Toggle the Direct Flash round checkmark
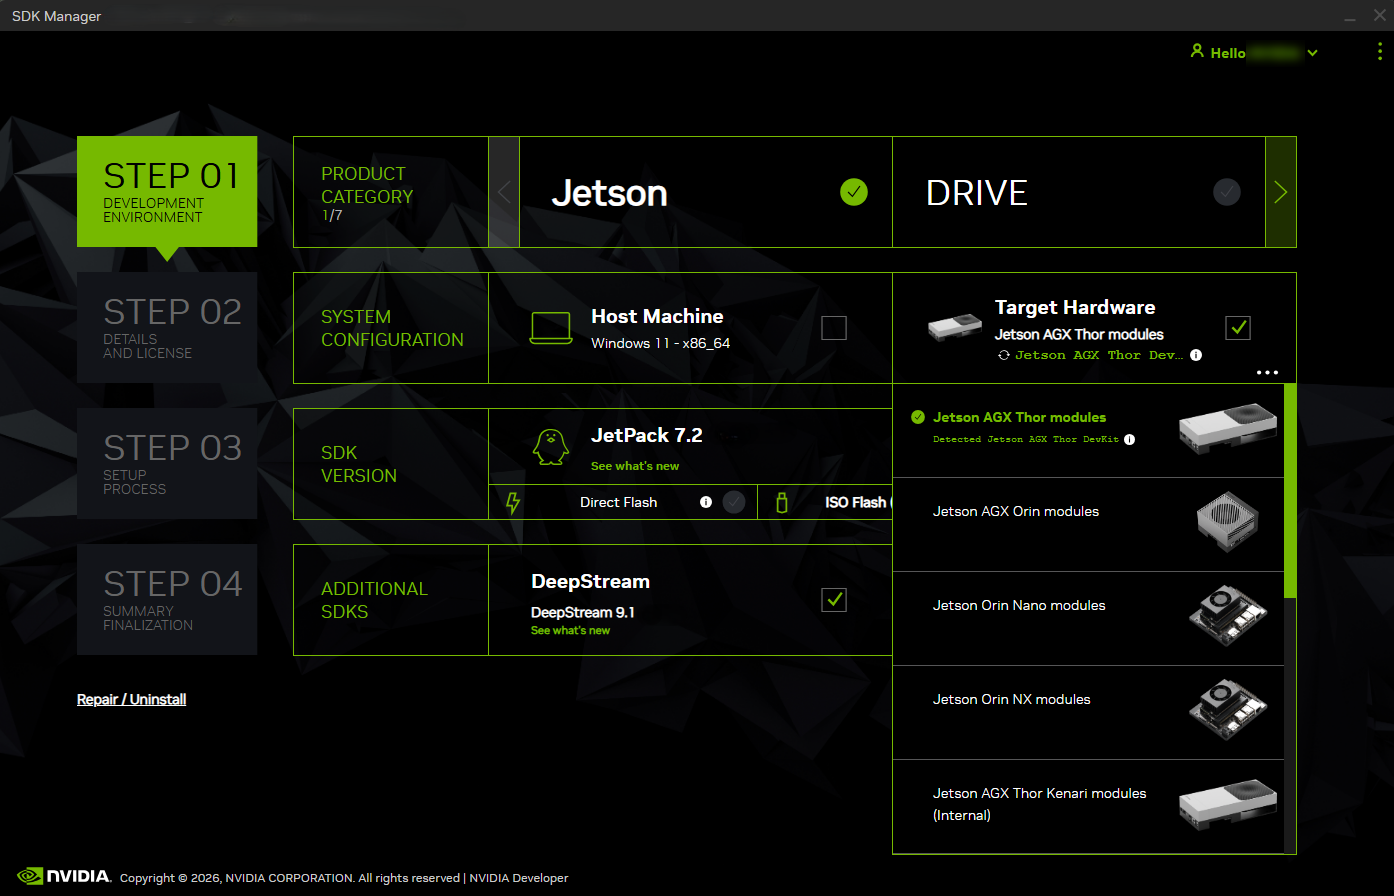Image resolution: width=1394 pixels, height=896 pixels. point(734,502)
